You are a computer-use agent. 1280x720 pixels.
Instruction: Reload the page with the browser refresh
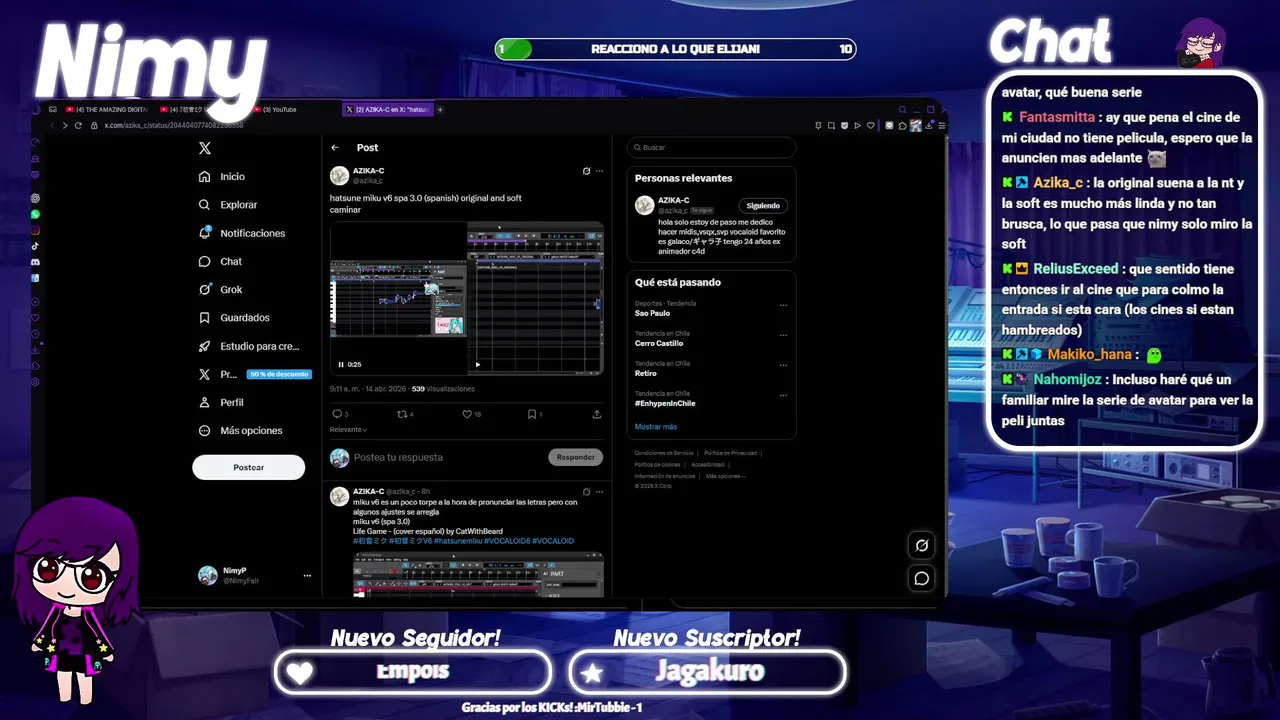[x=78, y=125]
